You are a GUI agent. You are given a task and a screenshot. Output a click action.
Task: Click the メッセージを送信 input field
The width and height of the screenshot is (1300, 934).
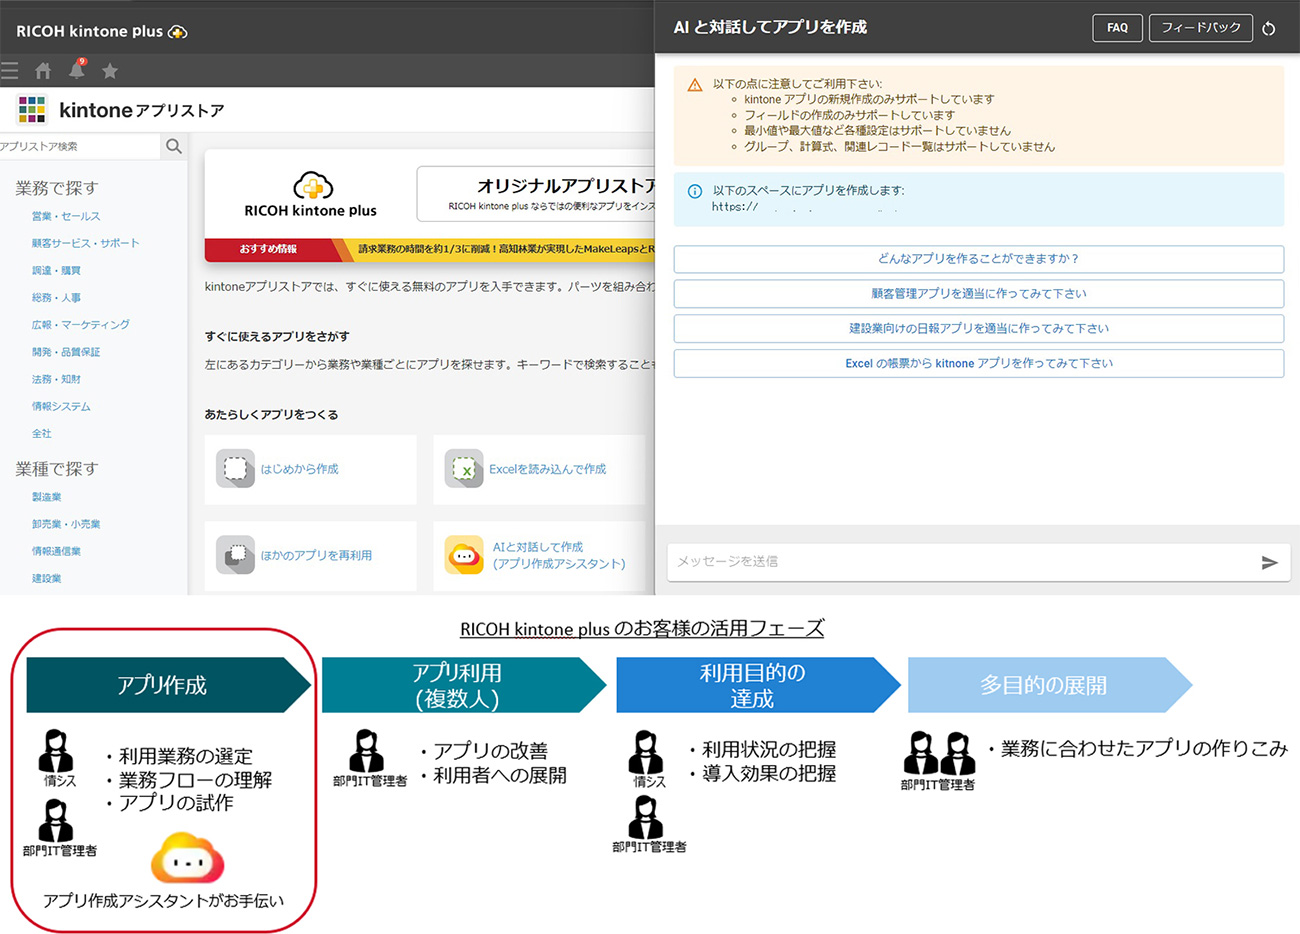pos(960,562)
